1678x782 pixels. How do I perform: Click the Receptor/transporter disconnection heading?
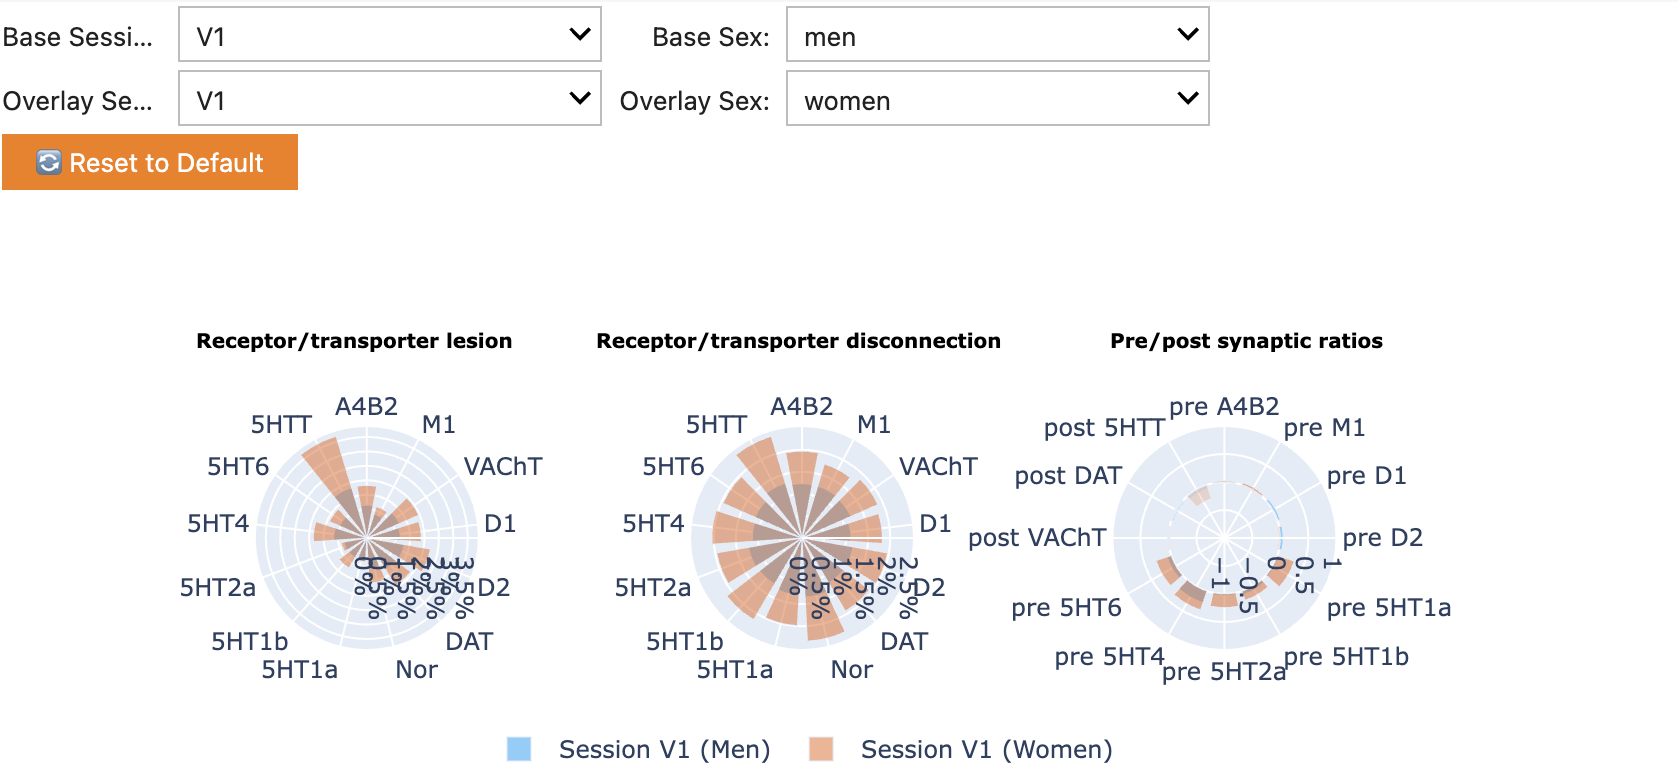[798, 341]
